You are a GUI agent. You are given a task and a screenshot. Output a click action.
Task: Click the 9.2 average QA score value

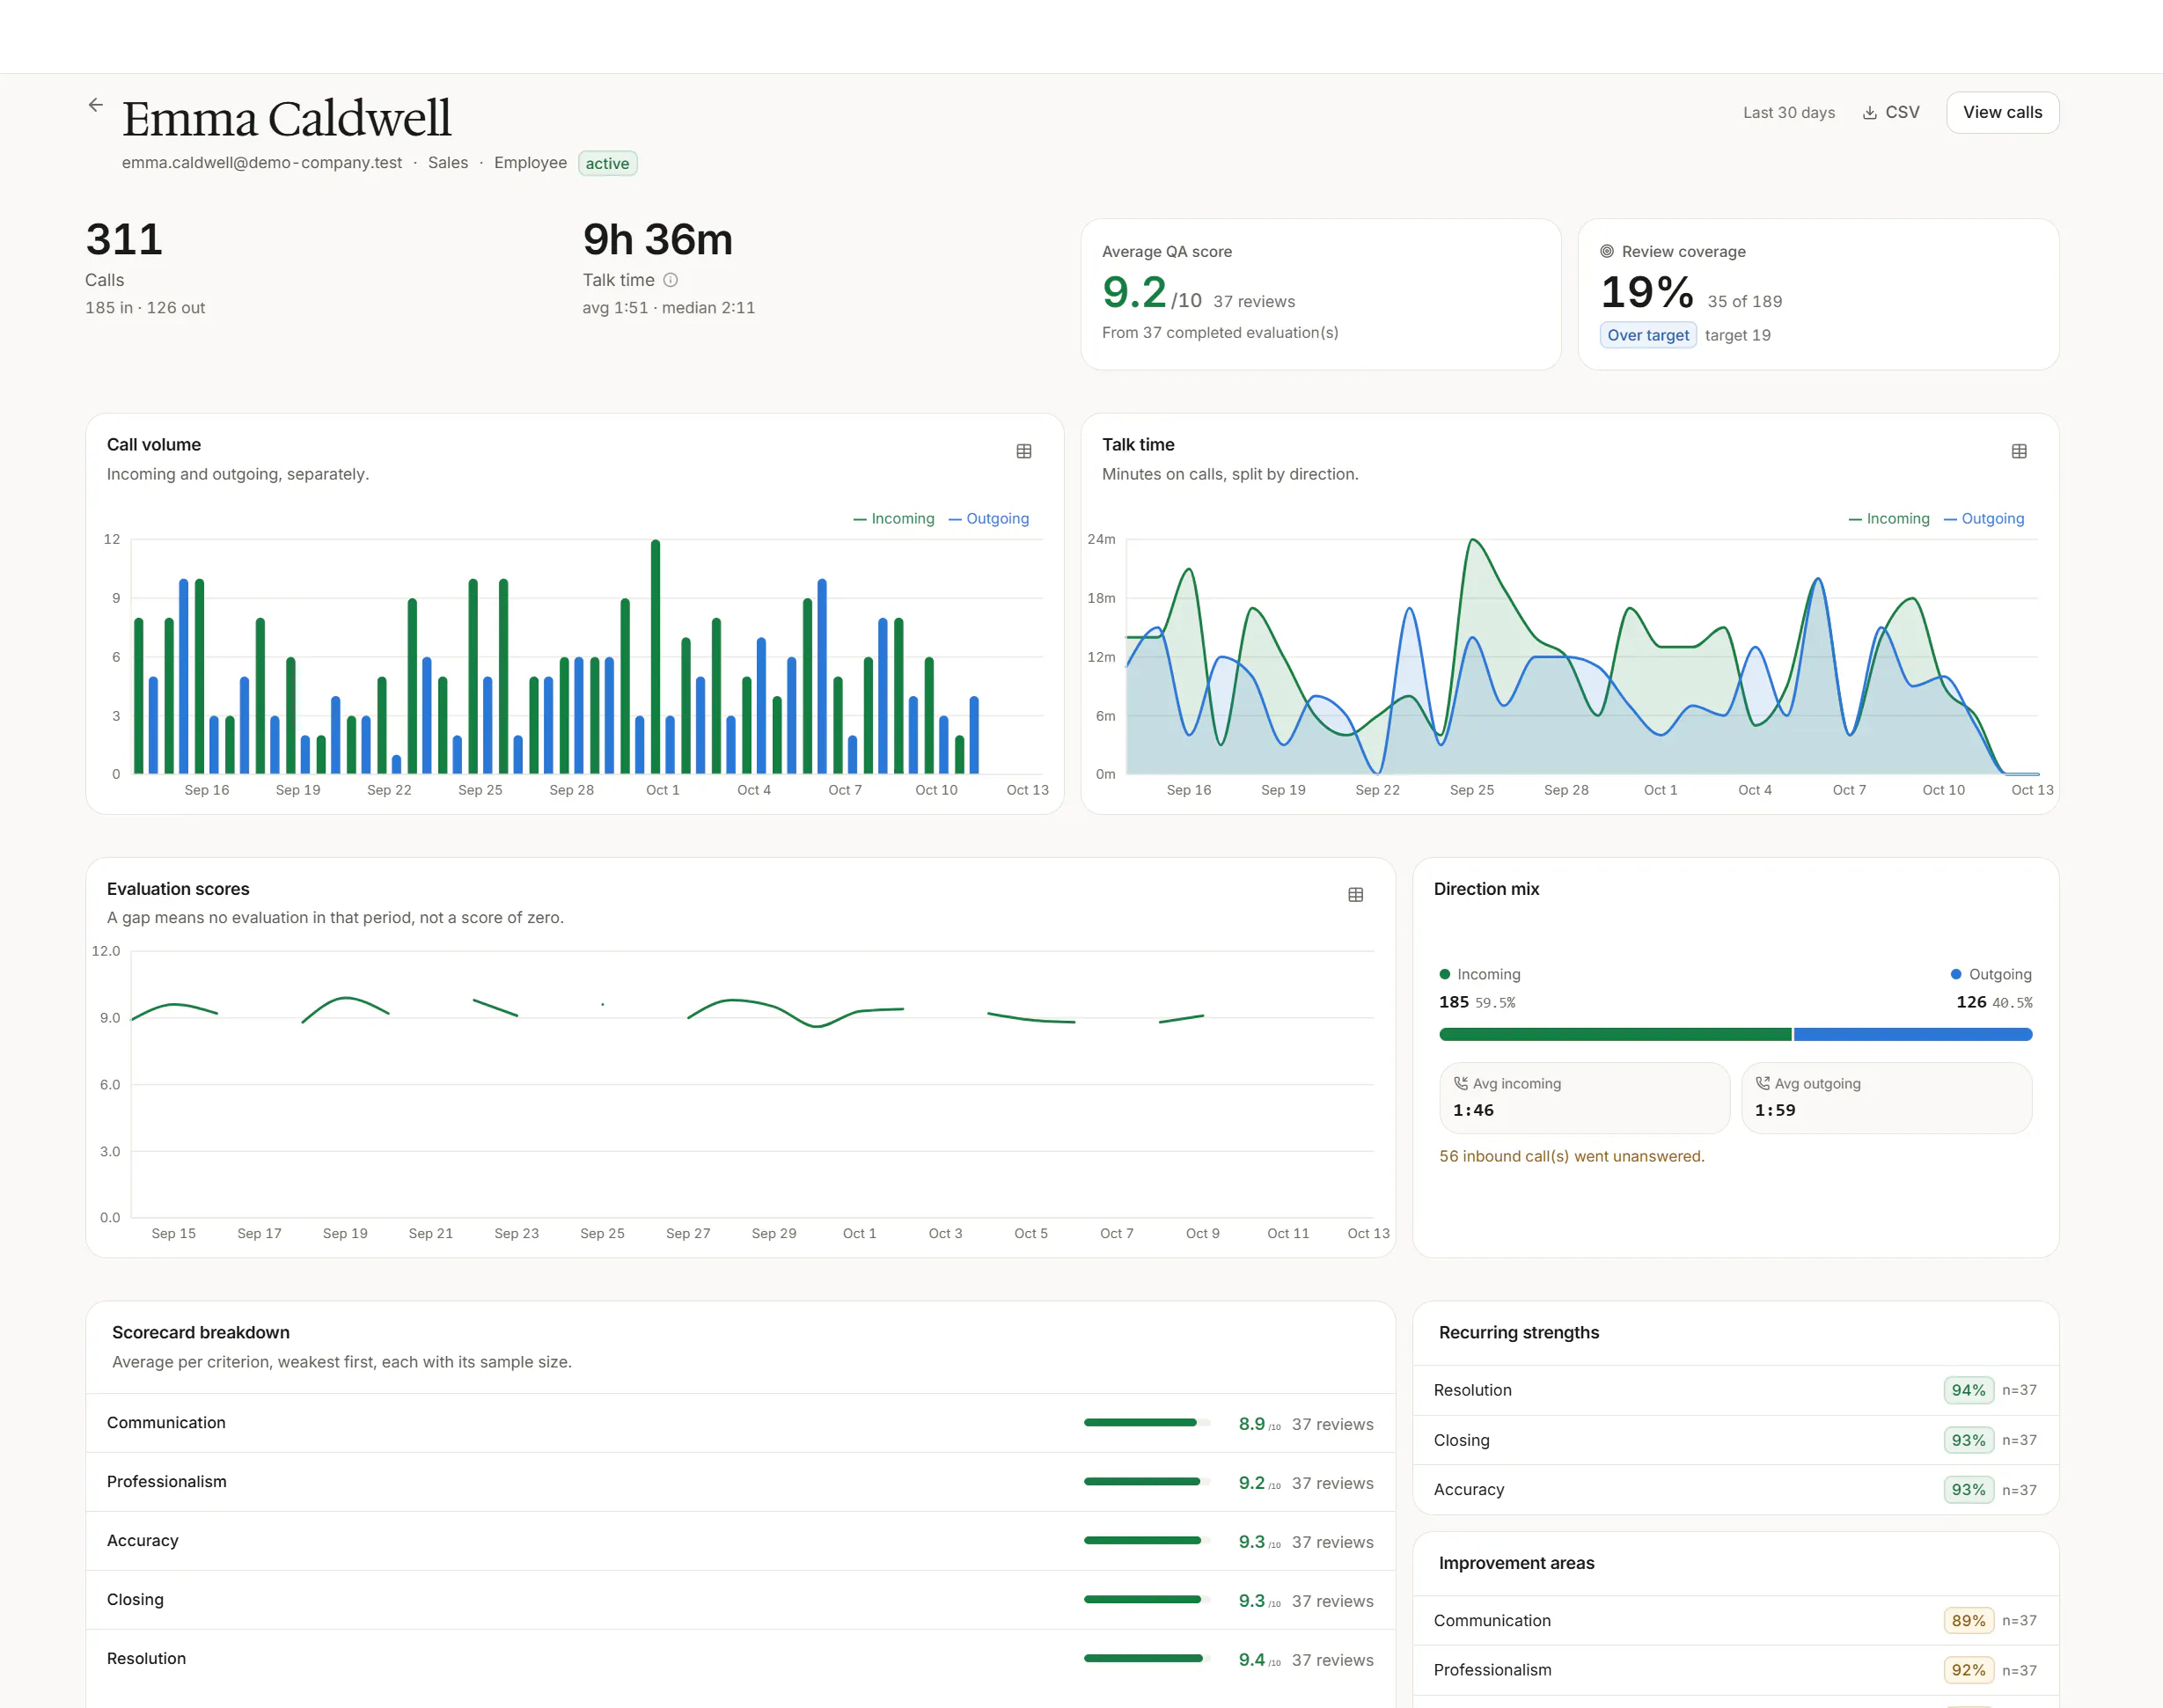pyautogui.click(x=1134, y=292)
